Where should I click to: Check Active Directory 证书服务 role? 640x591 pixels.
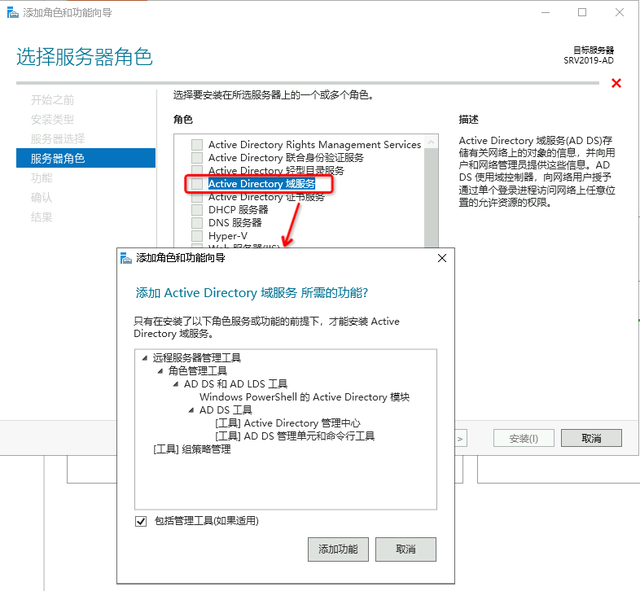pos(197,197)
